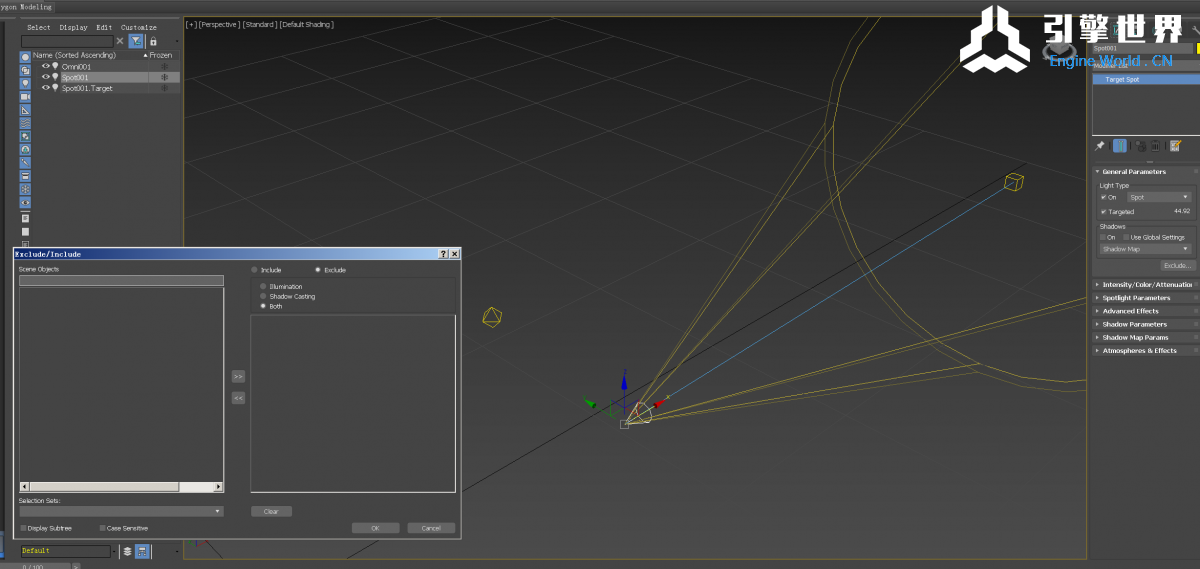The width and height of the screenshot is (1200, 569).
Task: Select the Include radio button
Action: tap(254, 270)
